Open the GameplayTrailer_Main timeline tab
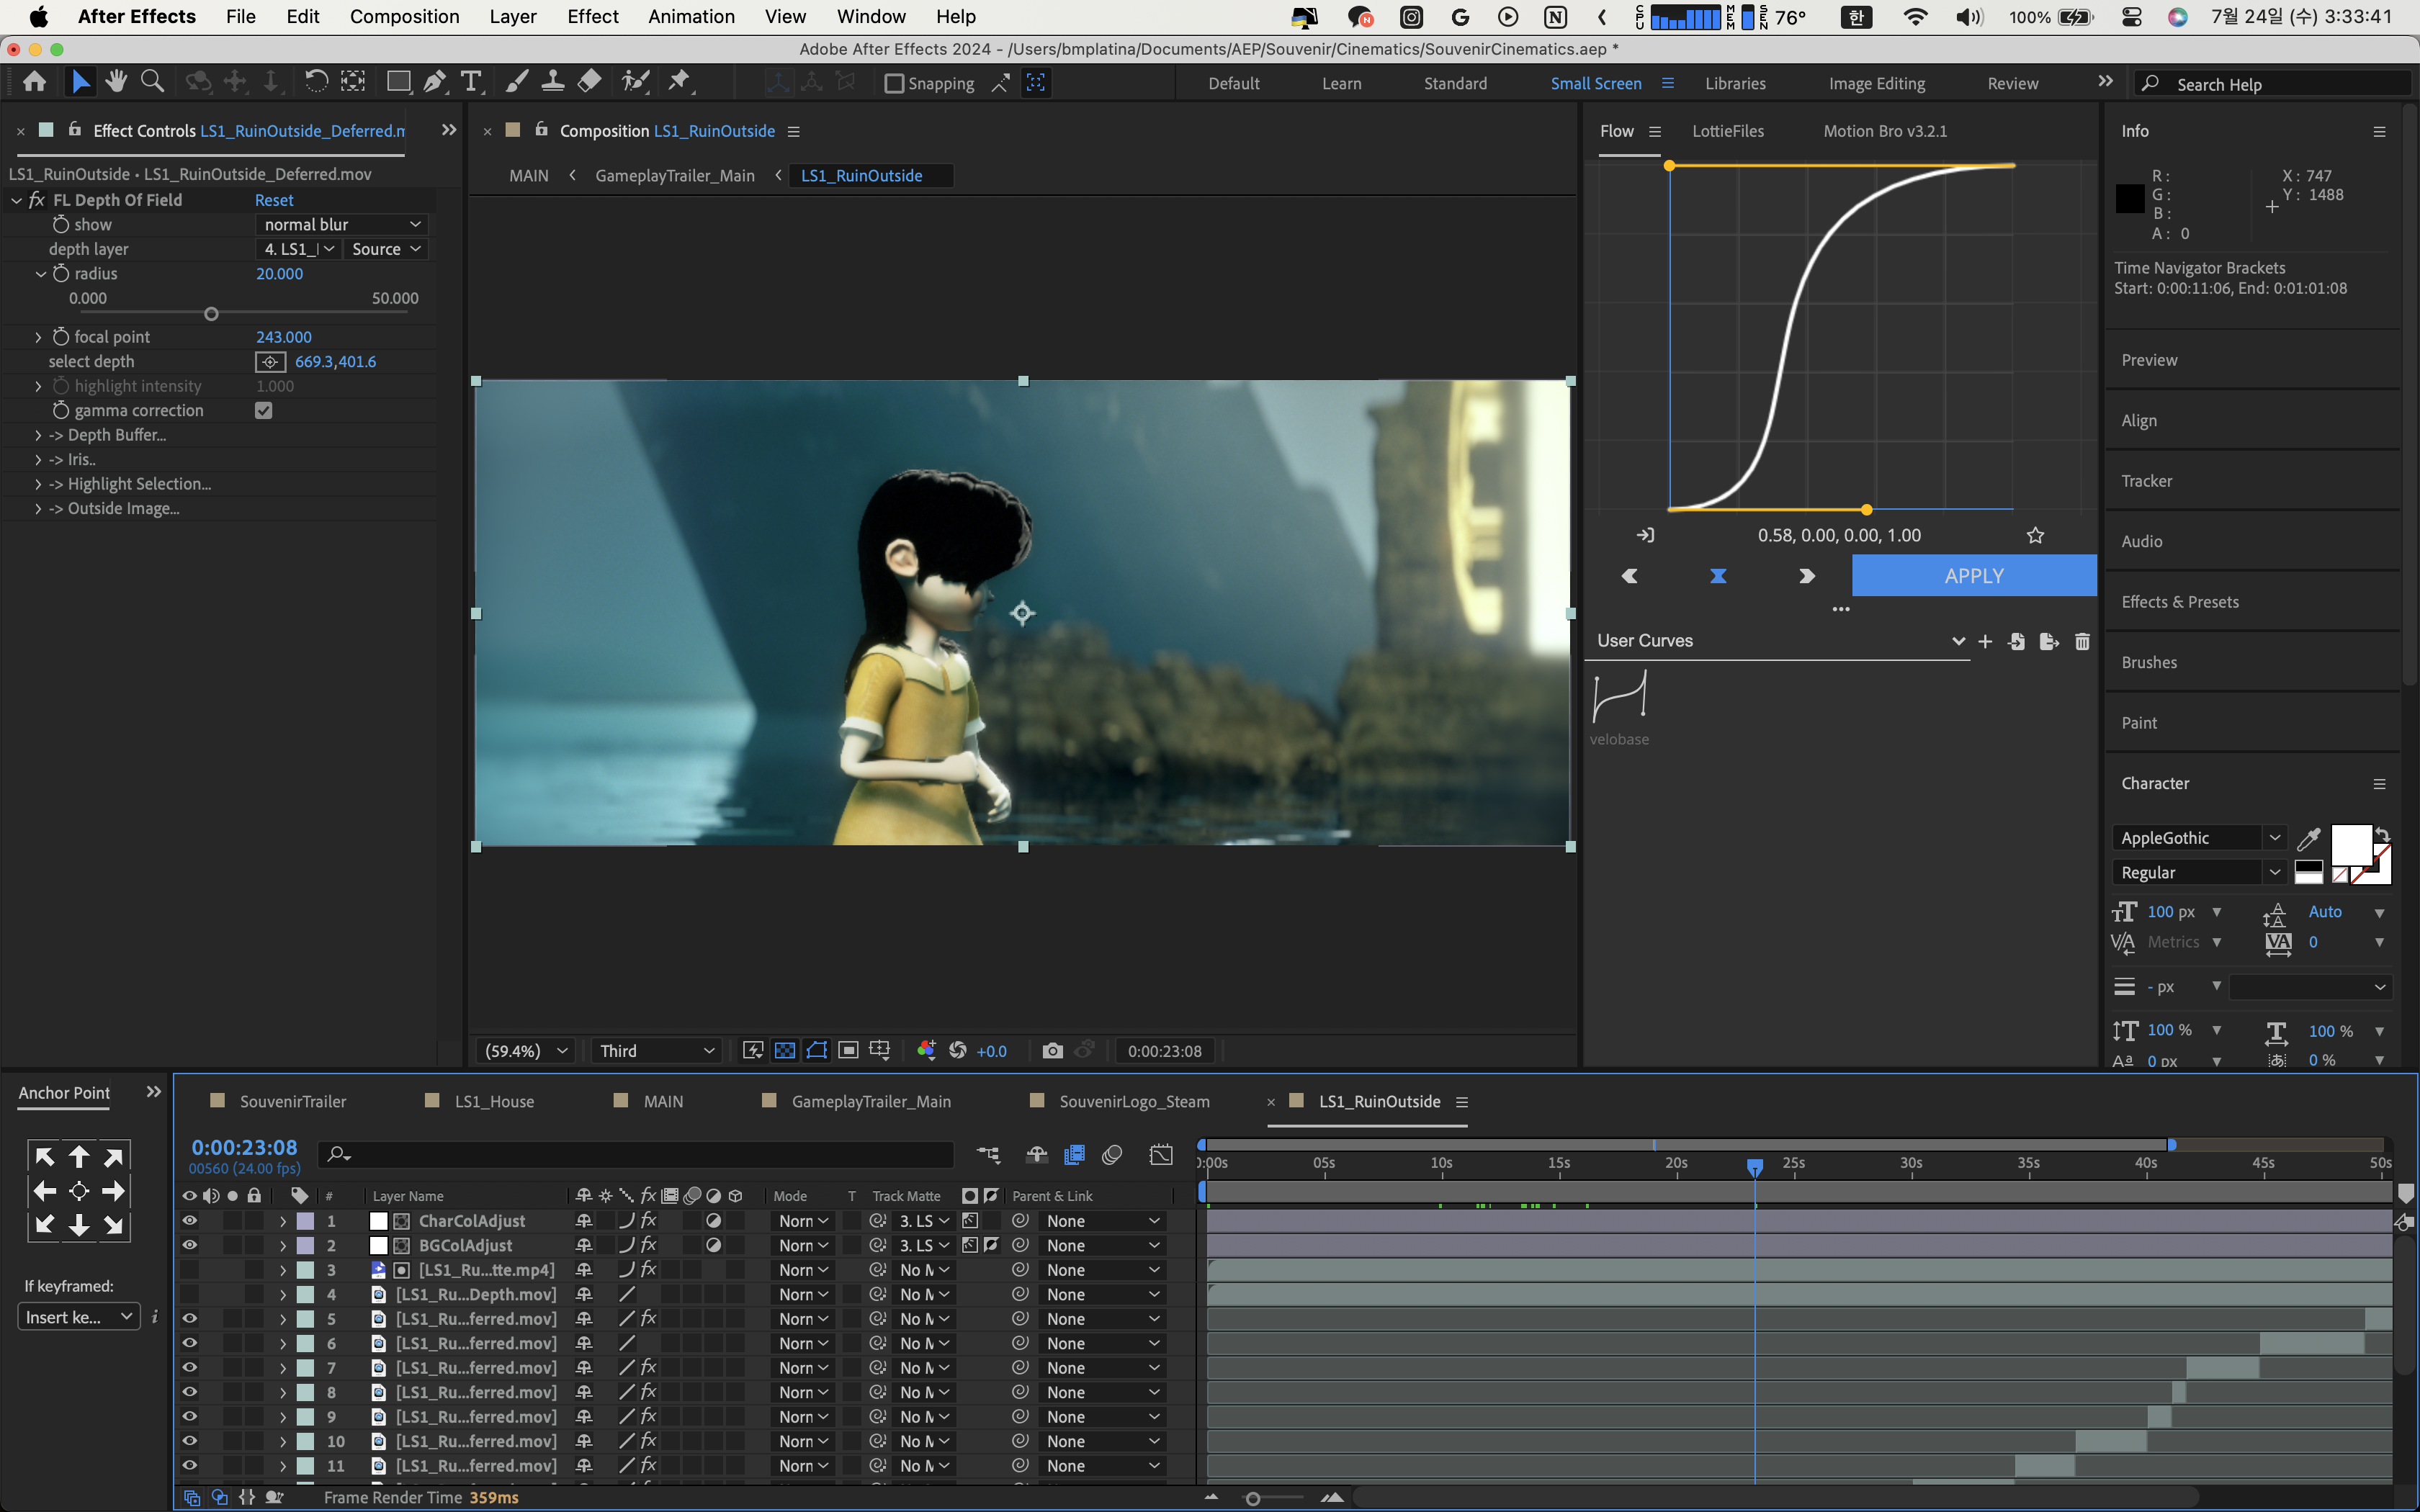Image resolution: width=2420 pixels, height=1512 pixels. coord(871,1101)
